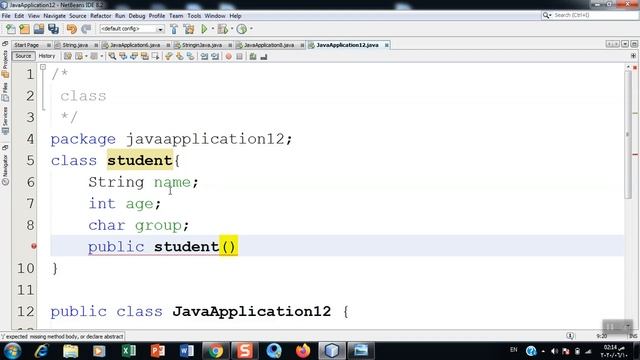Image resolution: width=640 pixels, height=360 pixels.
Task: Click the Save All icon
Action: 53,29
